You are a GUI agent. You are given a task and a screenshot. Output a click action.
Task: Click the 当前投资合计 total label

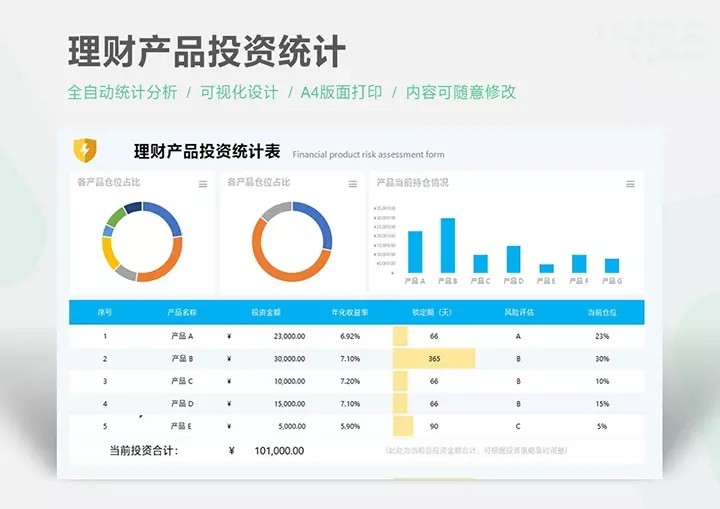click(x=144, y=451)
